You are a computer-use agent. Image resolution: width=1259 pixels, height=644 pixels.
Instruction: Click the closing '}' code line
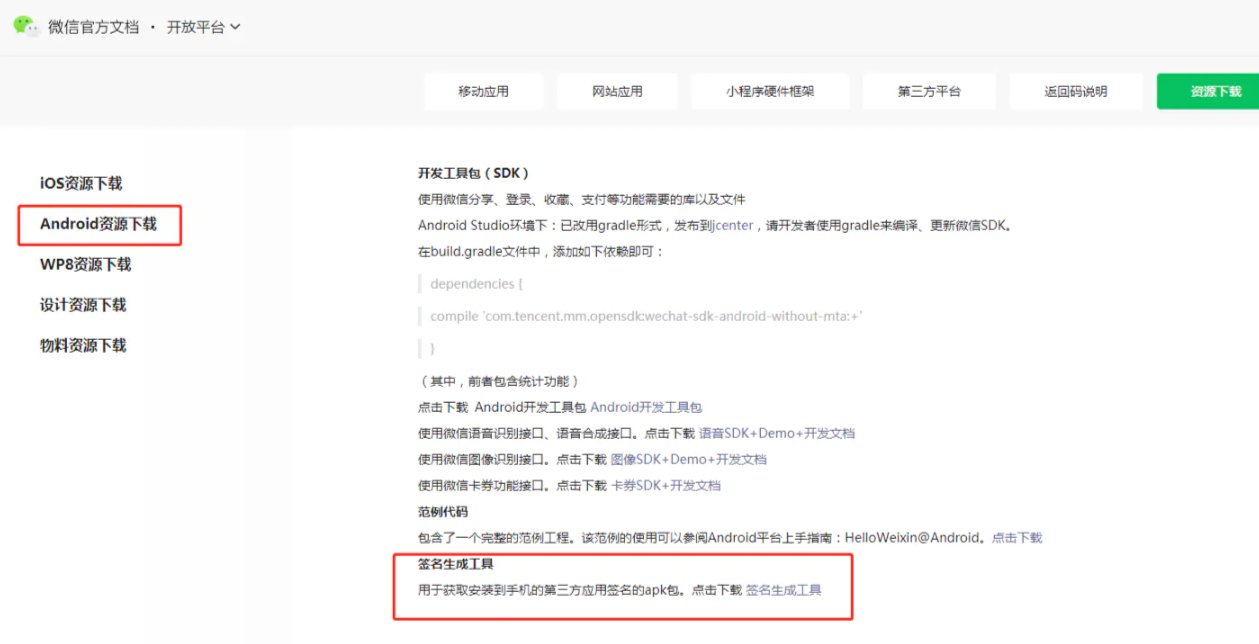point(433,348)
